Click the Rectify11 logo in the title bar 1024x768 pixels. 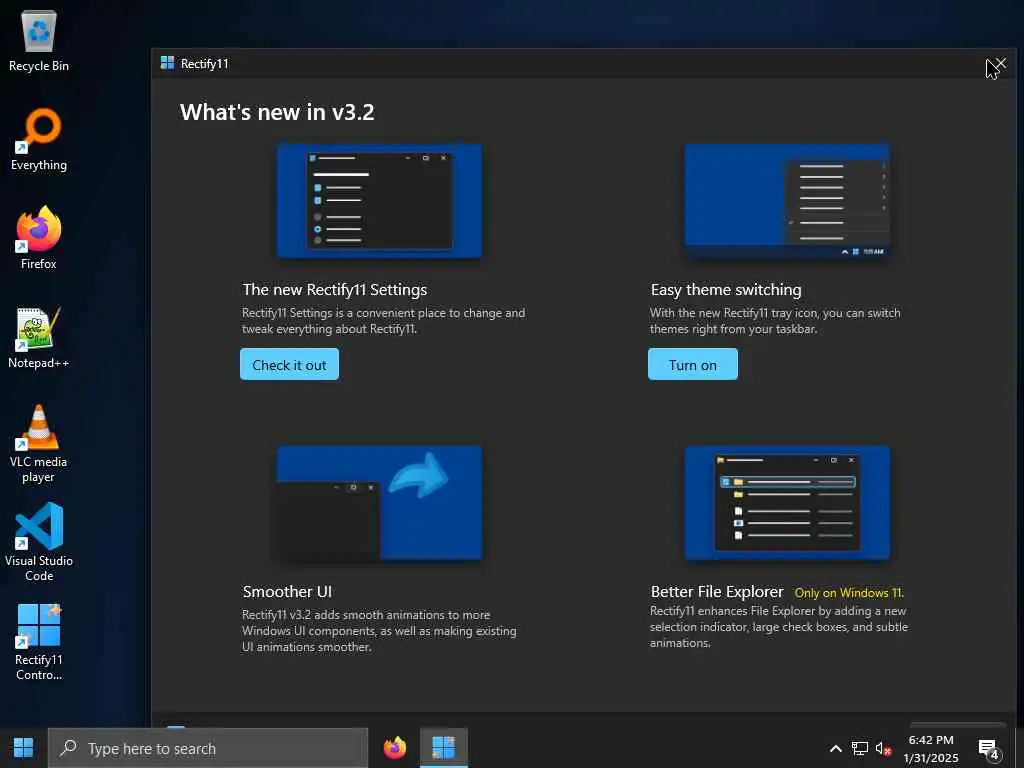point(167,63)
